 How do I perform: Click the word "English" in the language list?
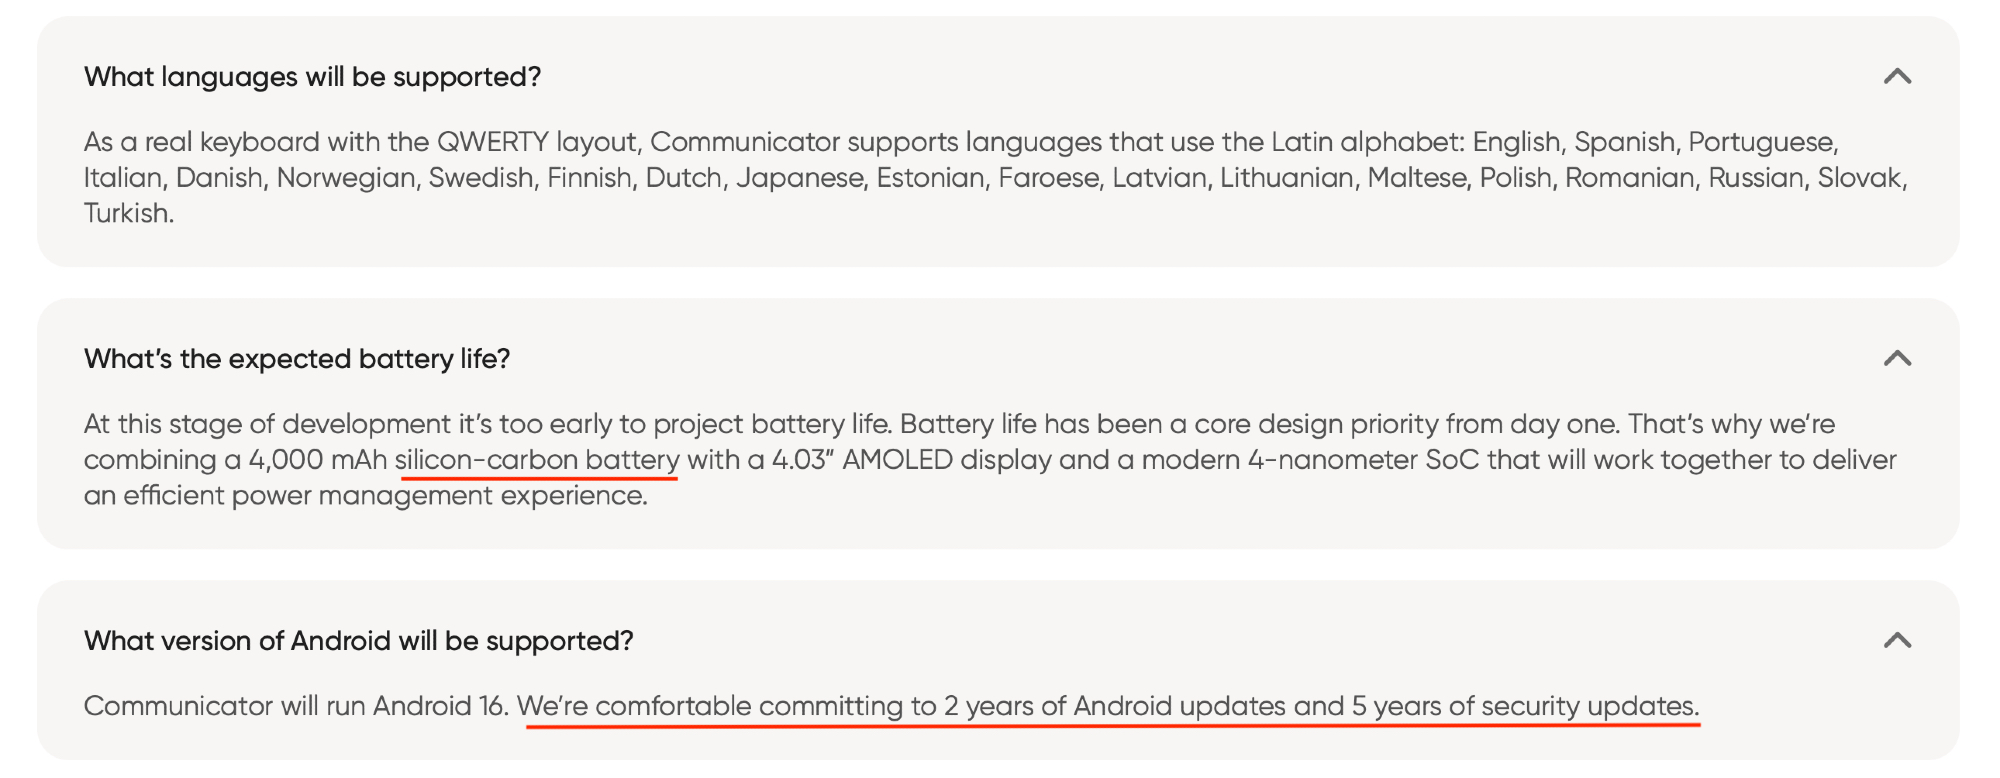pyautogui.click(x=1516, y=142)
